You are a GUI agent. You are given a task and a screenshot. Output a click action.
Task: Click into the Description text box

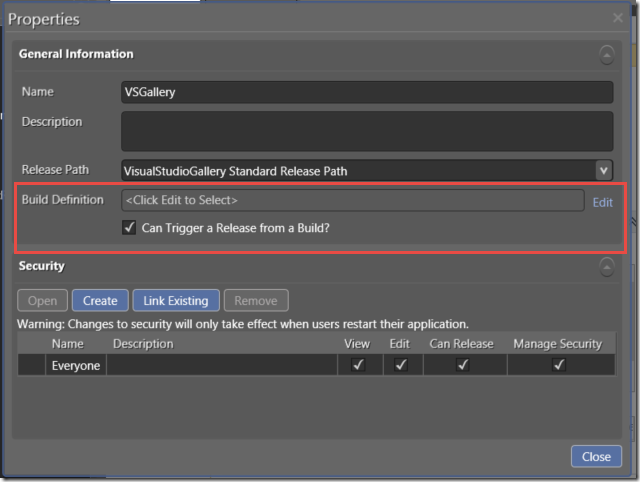click(x=367, y=131)
